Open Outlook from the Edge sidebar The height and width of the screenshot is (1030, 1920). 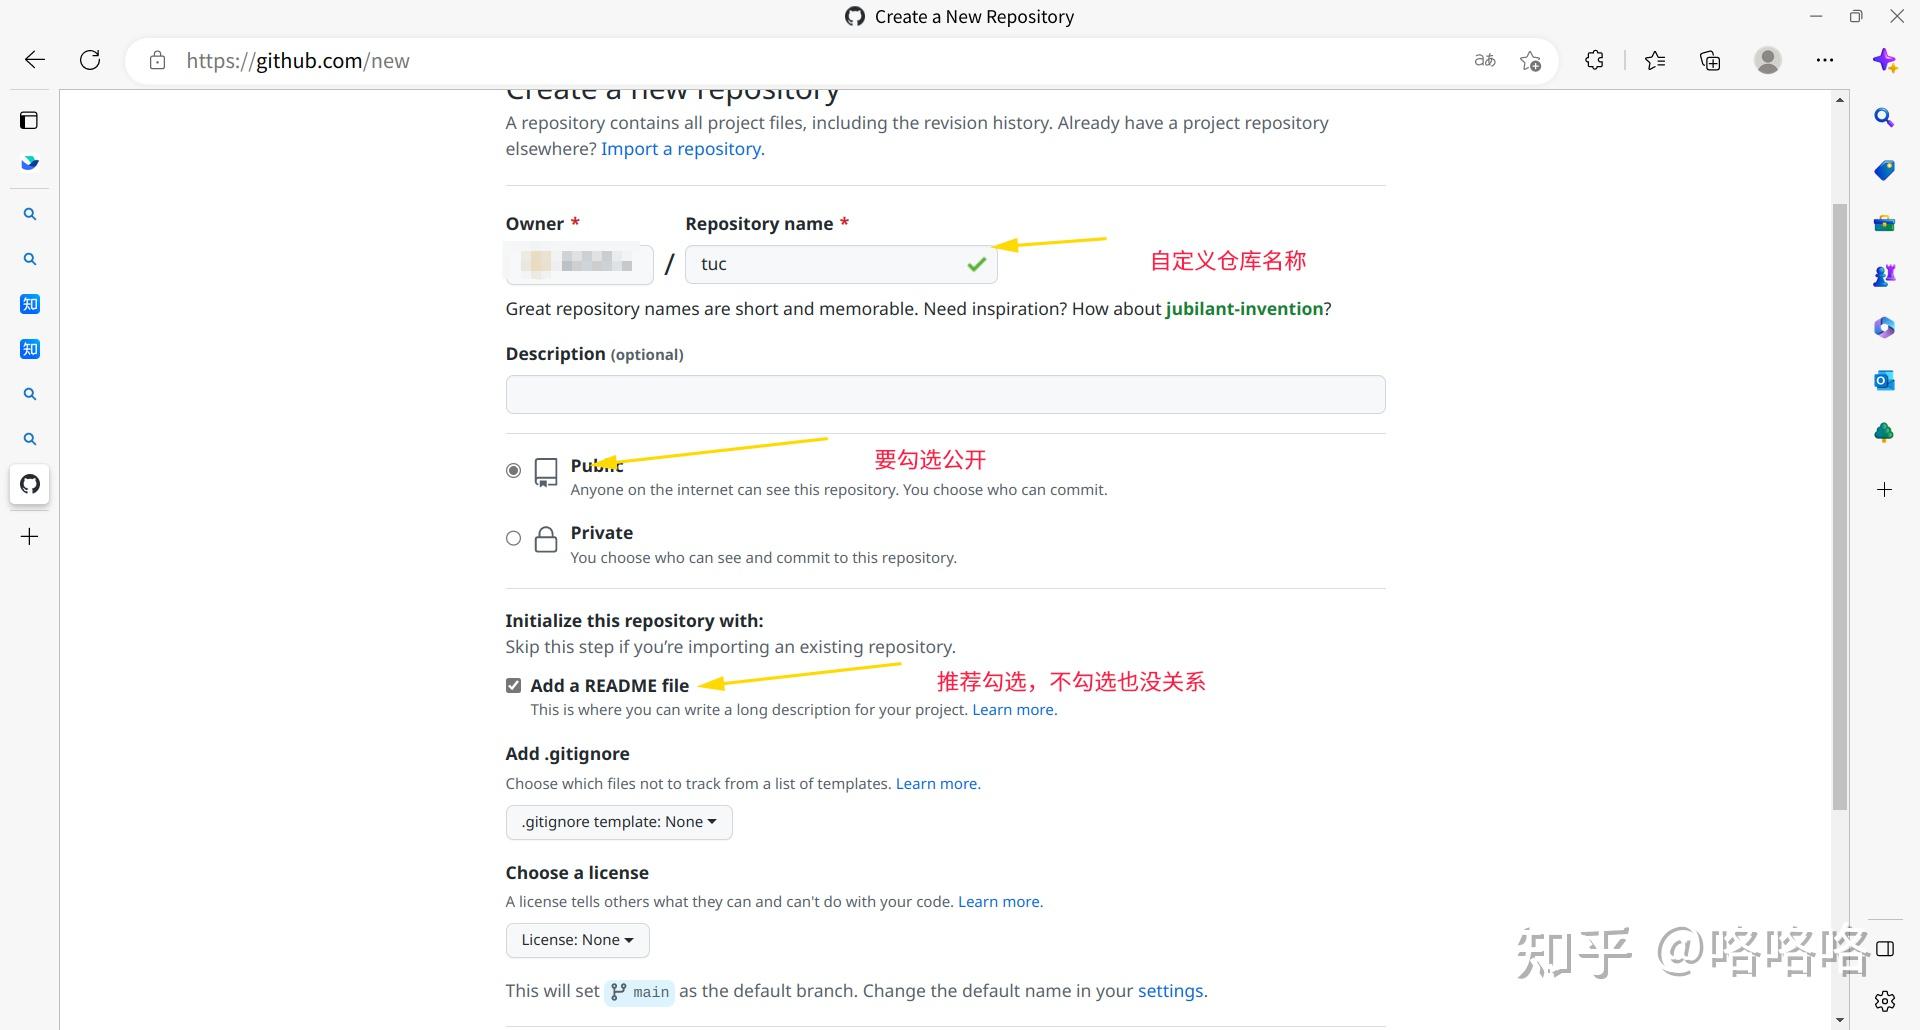tap(1885, 379)
